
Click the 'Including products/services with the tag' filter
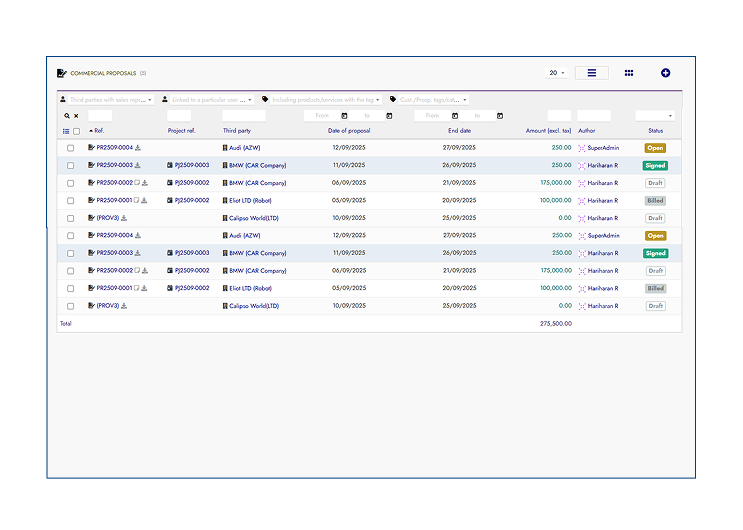(x=322, y=100)
